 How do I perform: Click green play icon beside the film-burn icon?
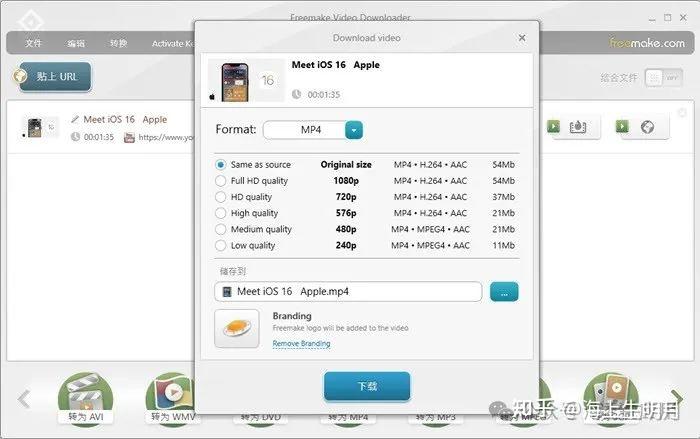[553, 126]
